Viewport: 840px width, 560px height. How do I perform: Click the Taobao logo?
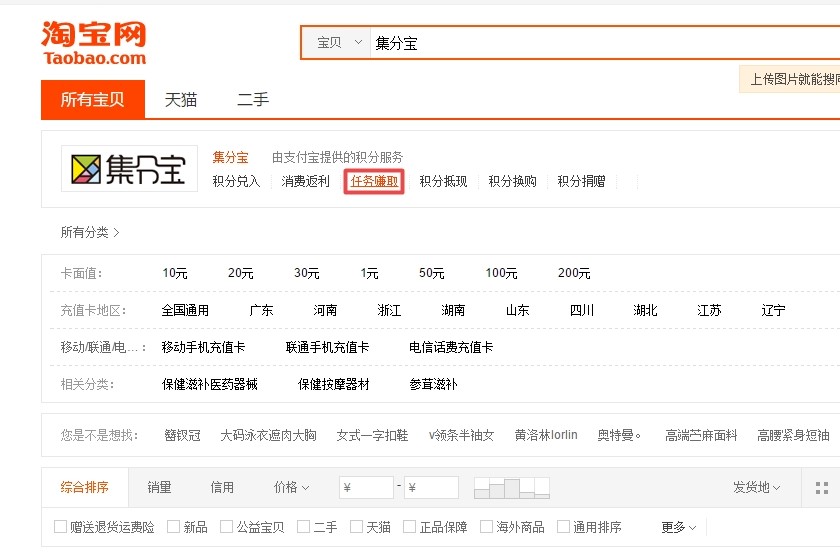[x=94, y=43]
